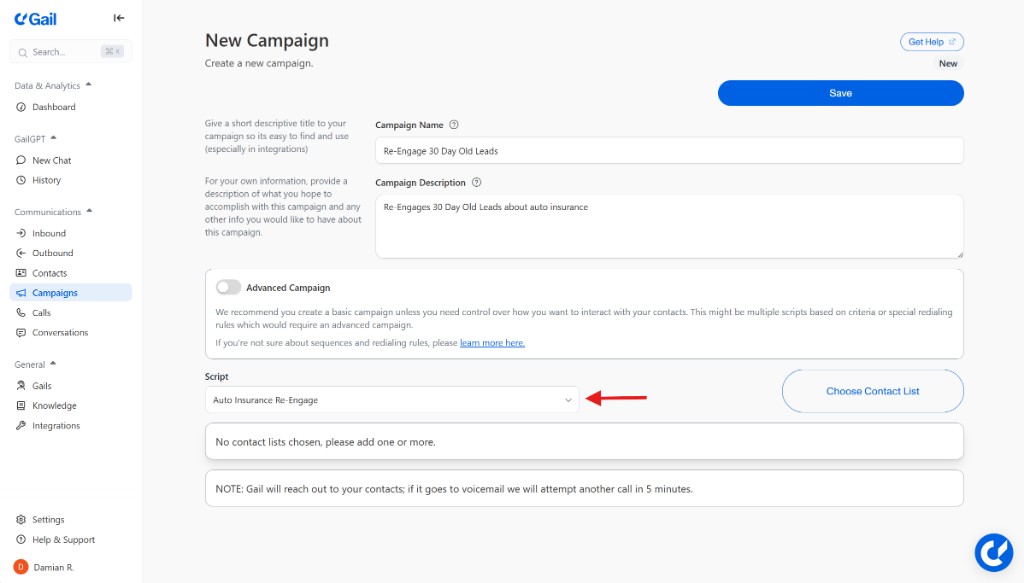Select the Outbound sidebar icon

point(50,253)
